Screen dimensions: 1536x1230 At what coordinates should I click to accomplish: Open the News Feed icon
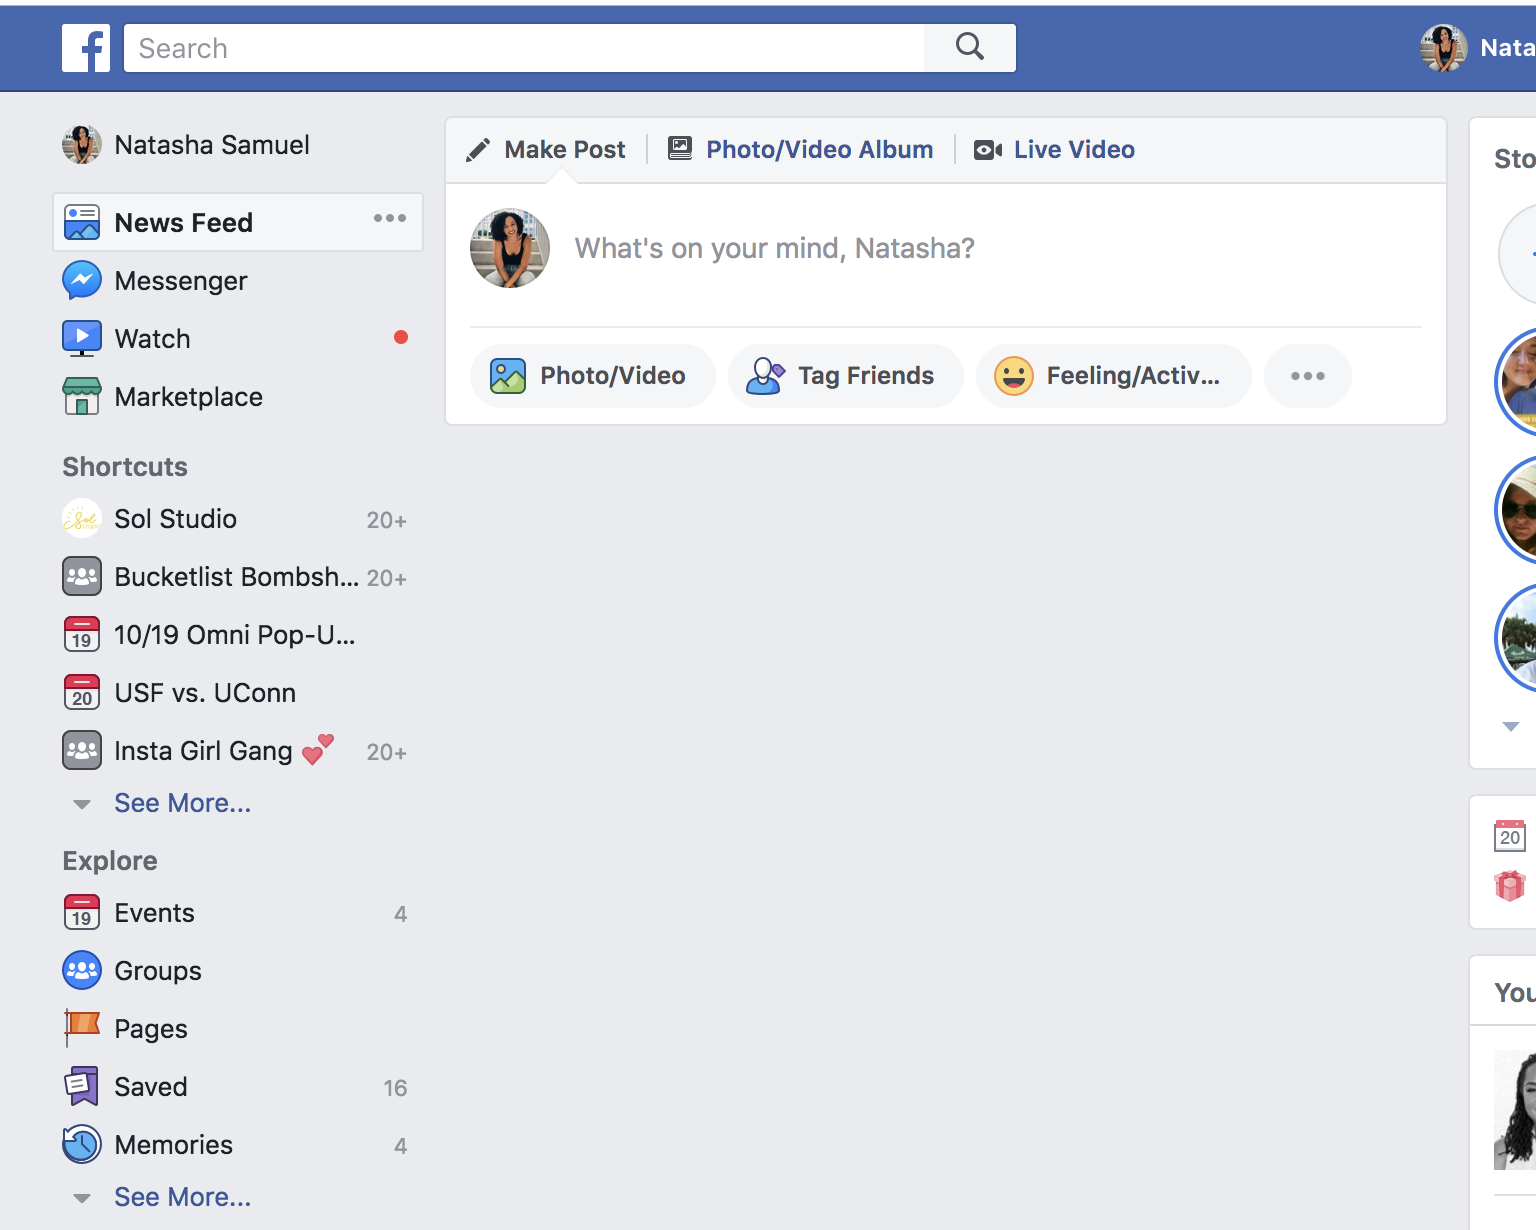pyautogui.click(x=82, y=222)
